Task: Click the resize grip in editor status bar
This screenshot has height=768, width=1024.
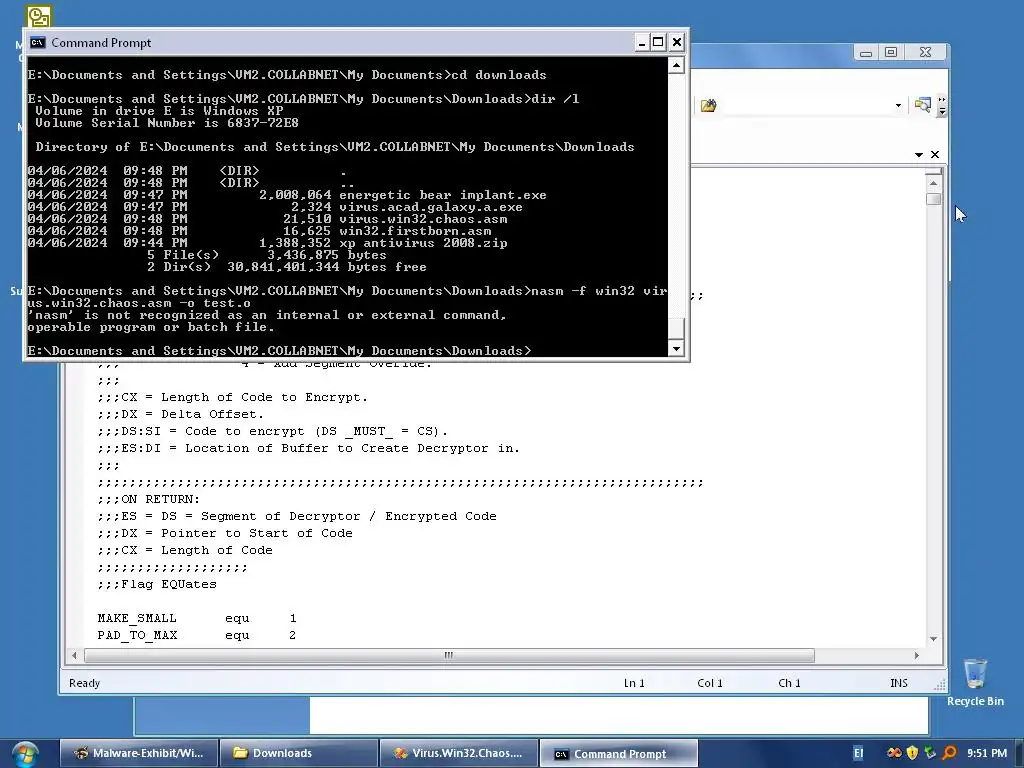Action: 940,685
